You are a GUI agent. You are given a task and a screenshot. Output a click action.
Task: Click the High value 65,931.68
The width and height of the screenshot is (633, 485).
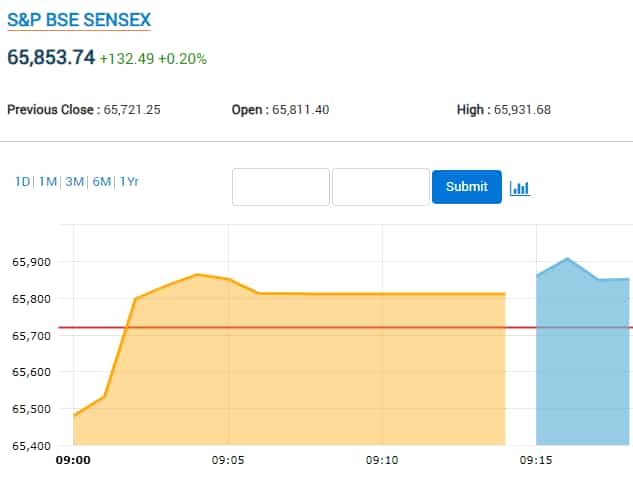coord(523,109)
